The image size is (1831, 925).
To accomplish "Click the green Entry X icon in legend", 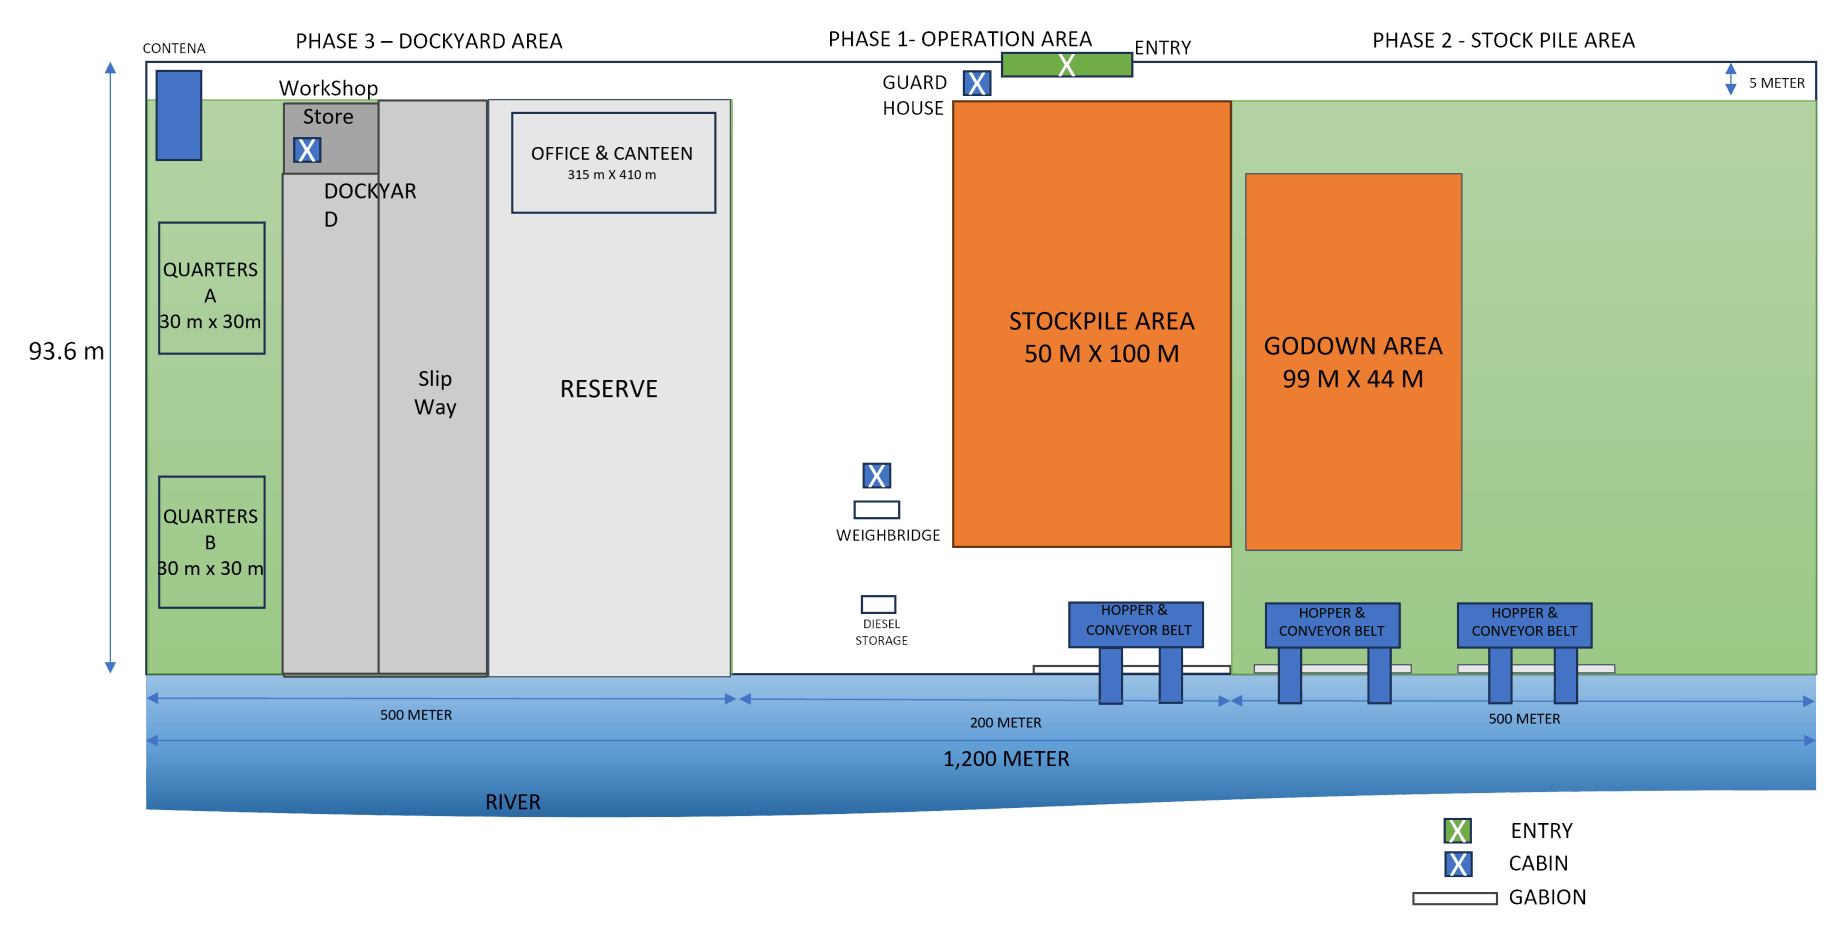I will [x=1457, y=831].
